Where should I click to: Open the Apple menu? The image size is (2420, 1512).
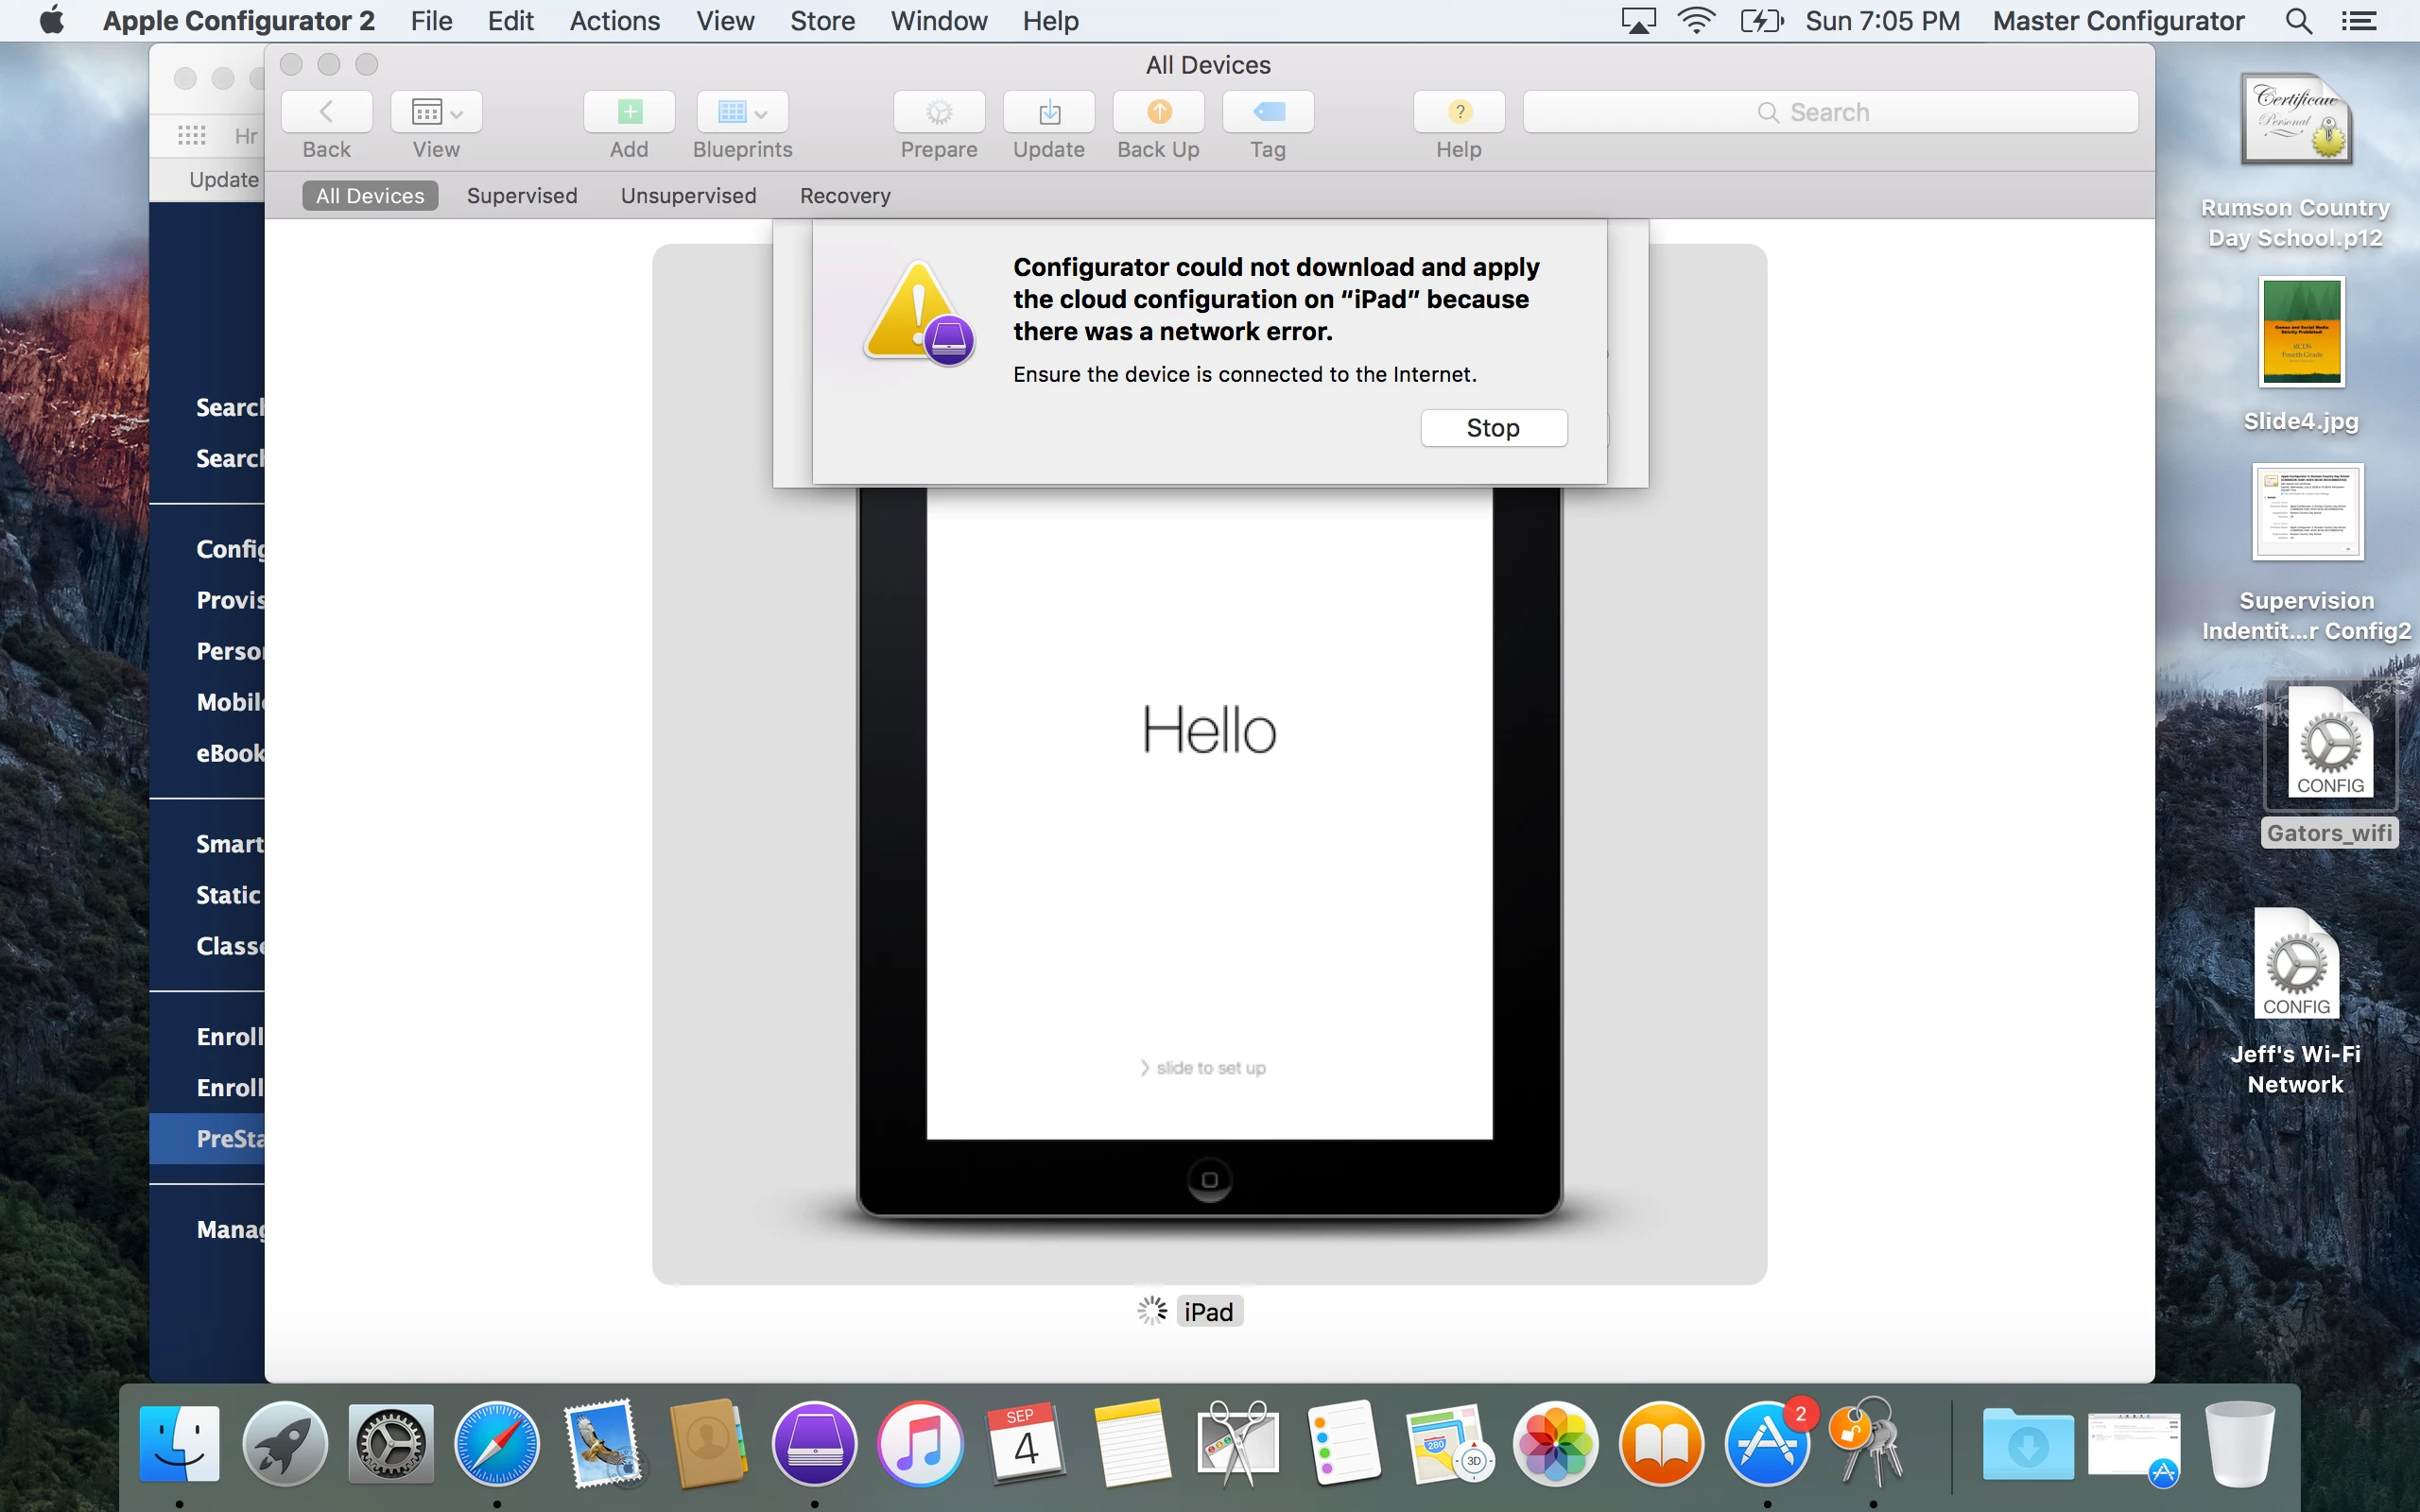(52, 20)
